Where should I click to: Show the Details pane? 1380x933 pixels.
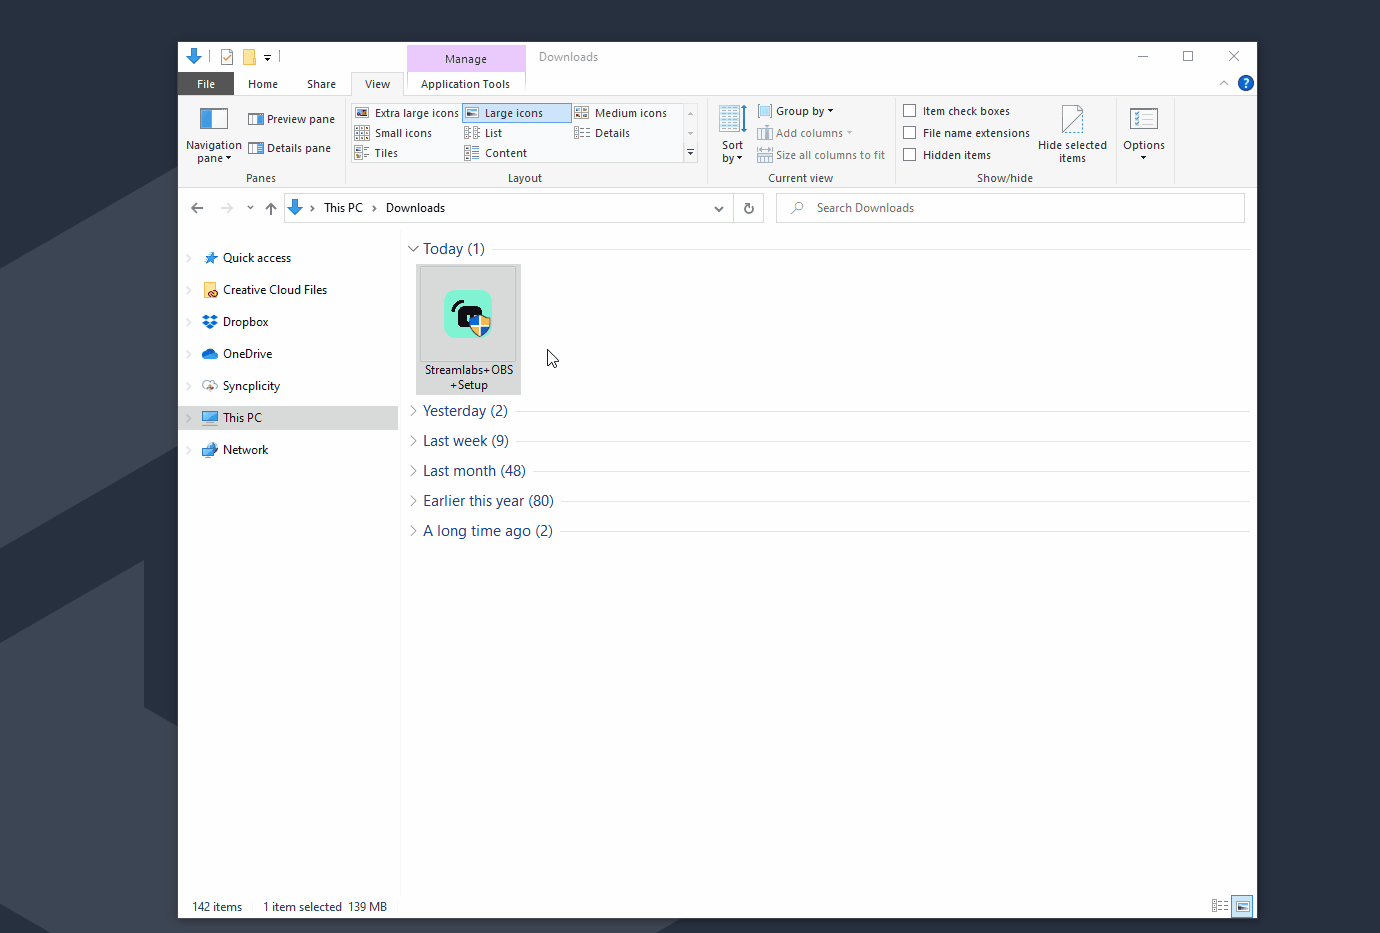click(290, 147)
